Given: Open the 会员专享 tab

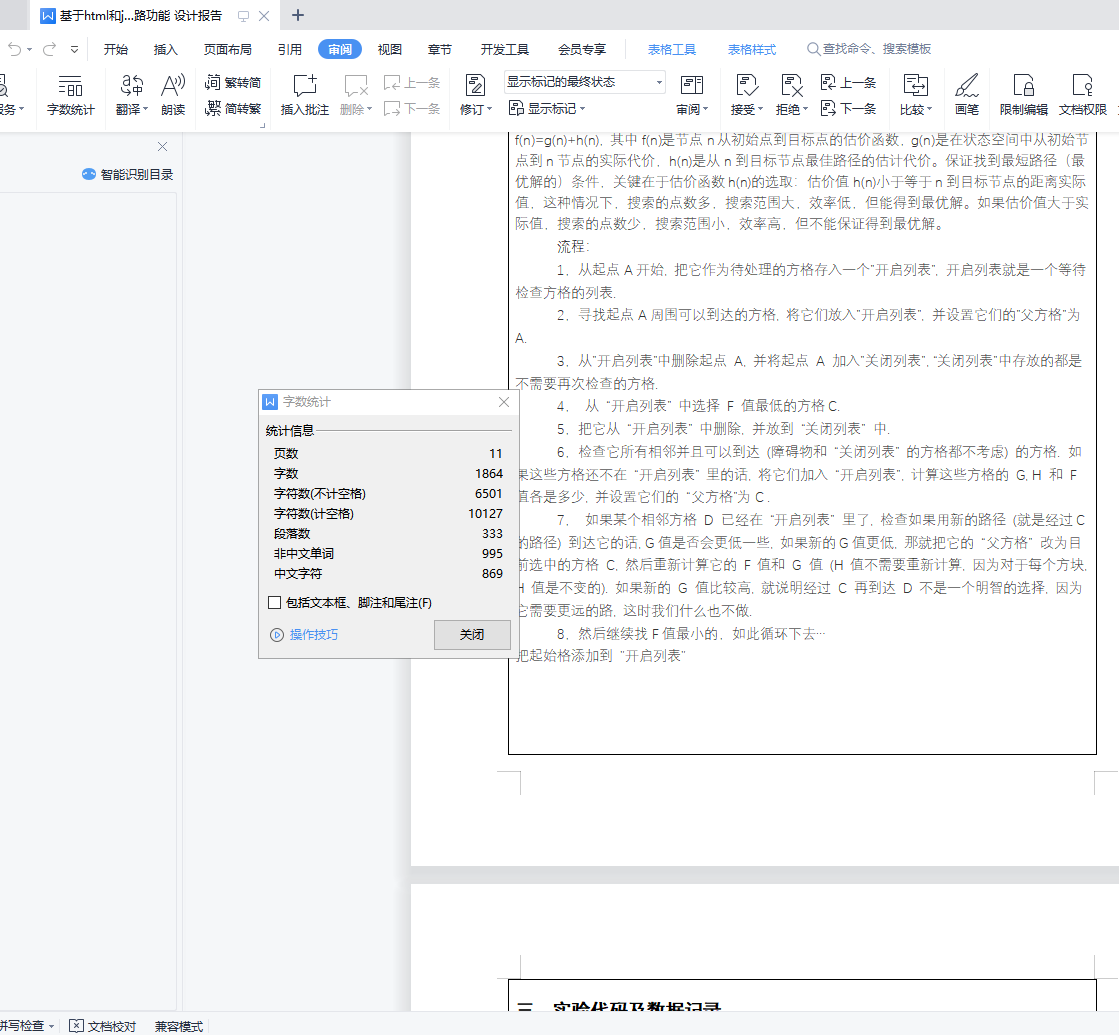Looking at the screenshot, I should pos(582,49).
